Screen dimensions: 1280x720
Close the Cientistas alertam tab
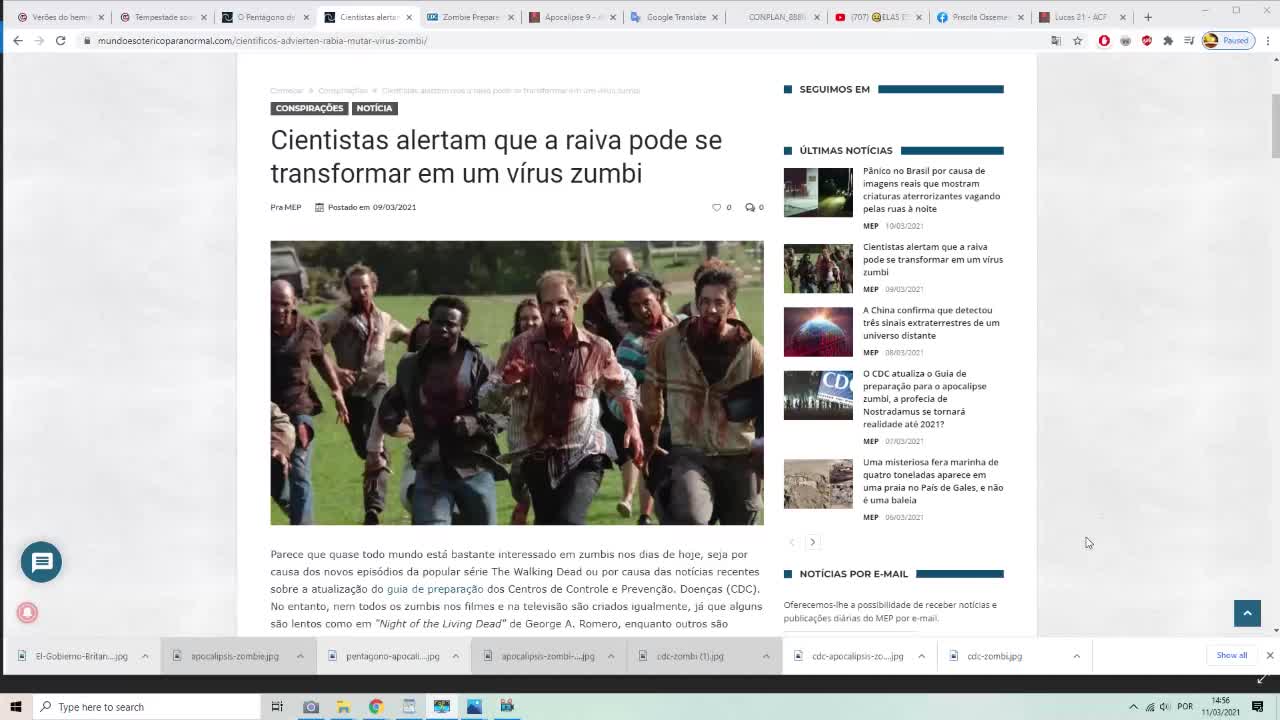(408, 17)
